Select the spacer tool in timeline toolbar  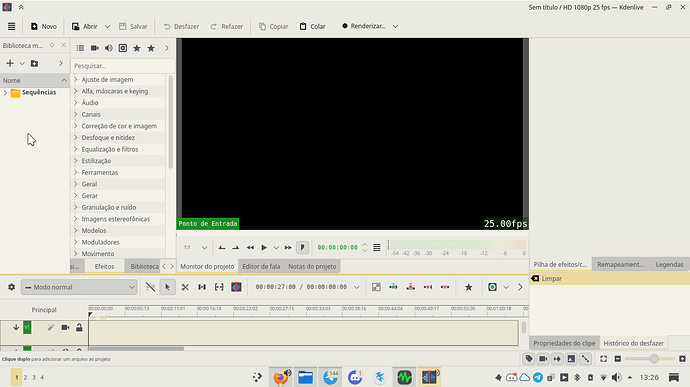202,287
